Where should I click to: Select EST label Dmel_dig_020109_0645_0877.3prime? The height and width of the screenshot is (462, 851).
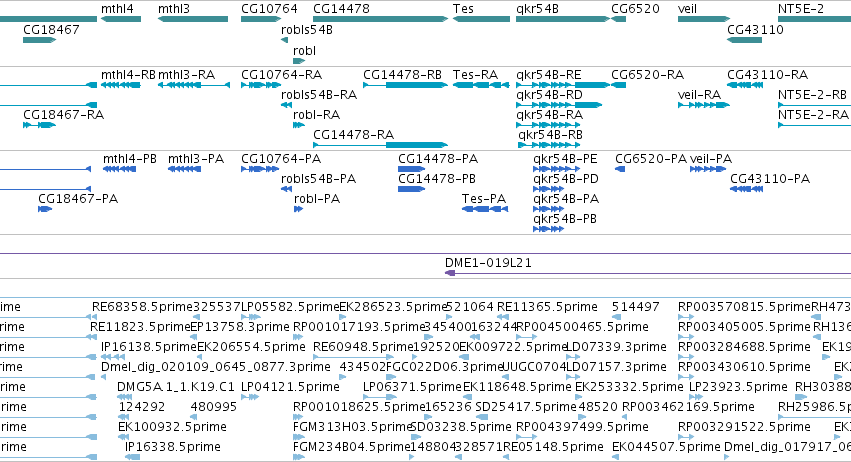[x=215, y=366]
